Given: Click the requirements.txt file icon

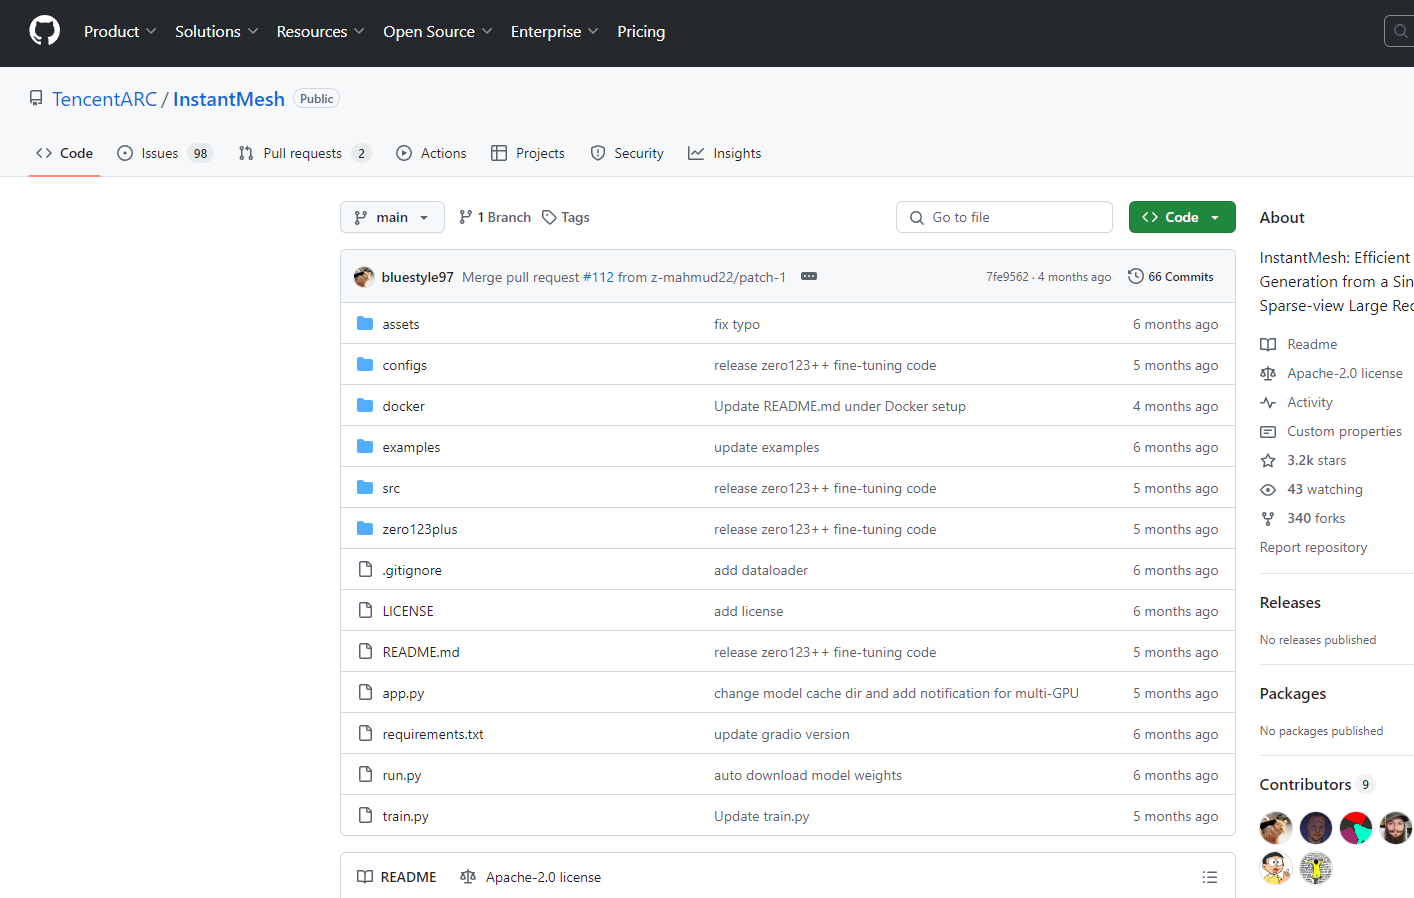Looking at the screenshot, I should click(365, 734).
